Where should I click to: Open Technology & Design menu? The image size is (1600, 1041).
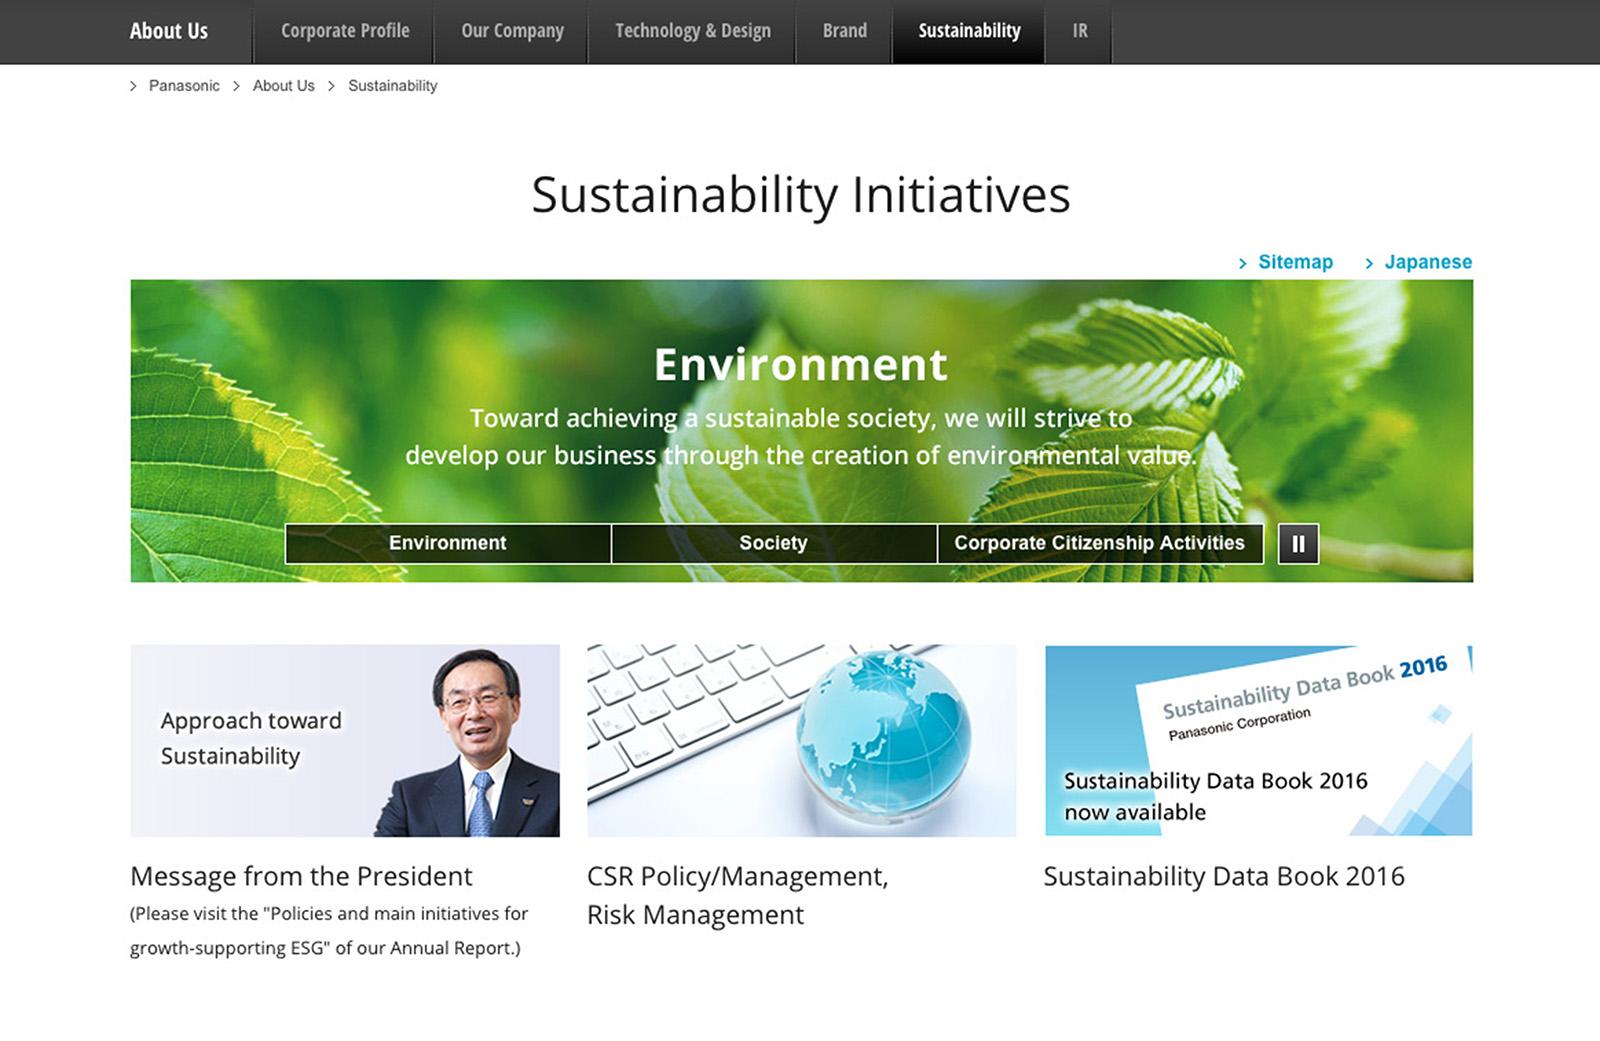pyautogui.click(x=692, y=31)
